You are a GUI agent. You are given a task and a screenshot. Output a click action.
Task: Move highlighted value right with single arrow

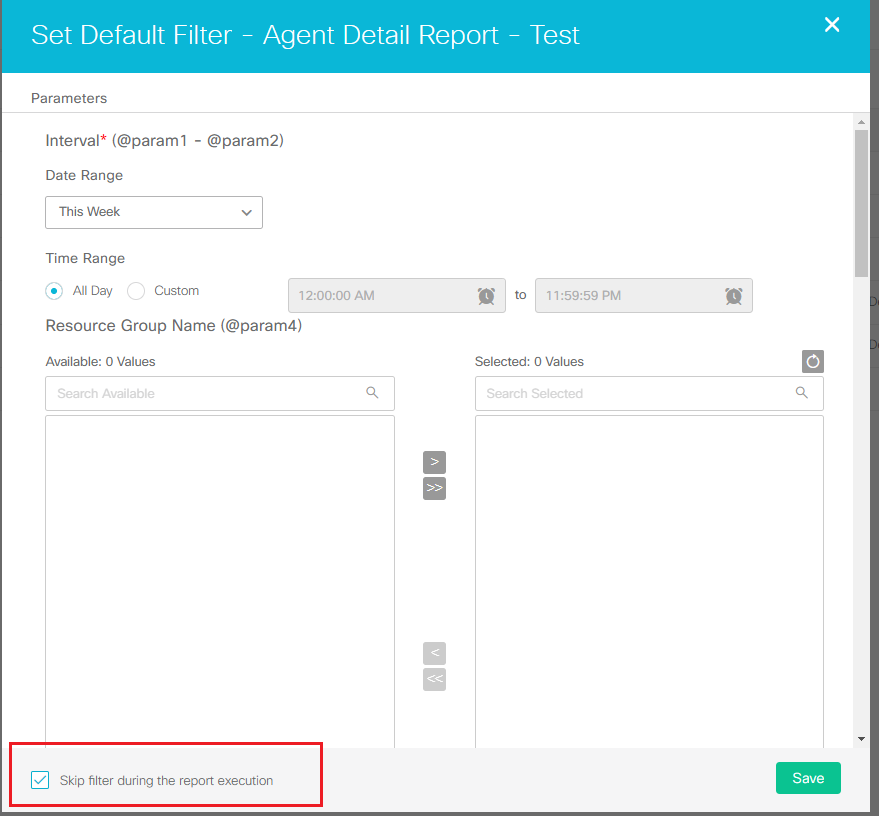click(434, 462)
